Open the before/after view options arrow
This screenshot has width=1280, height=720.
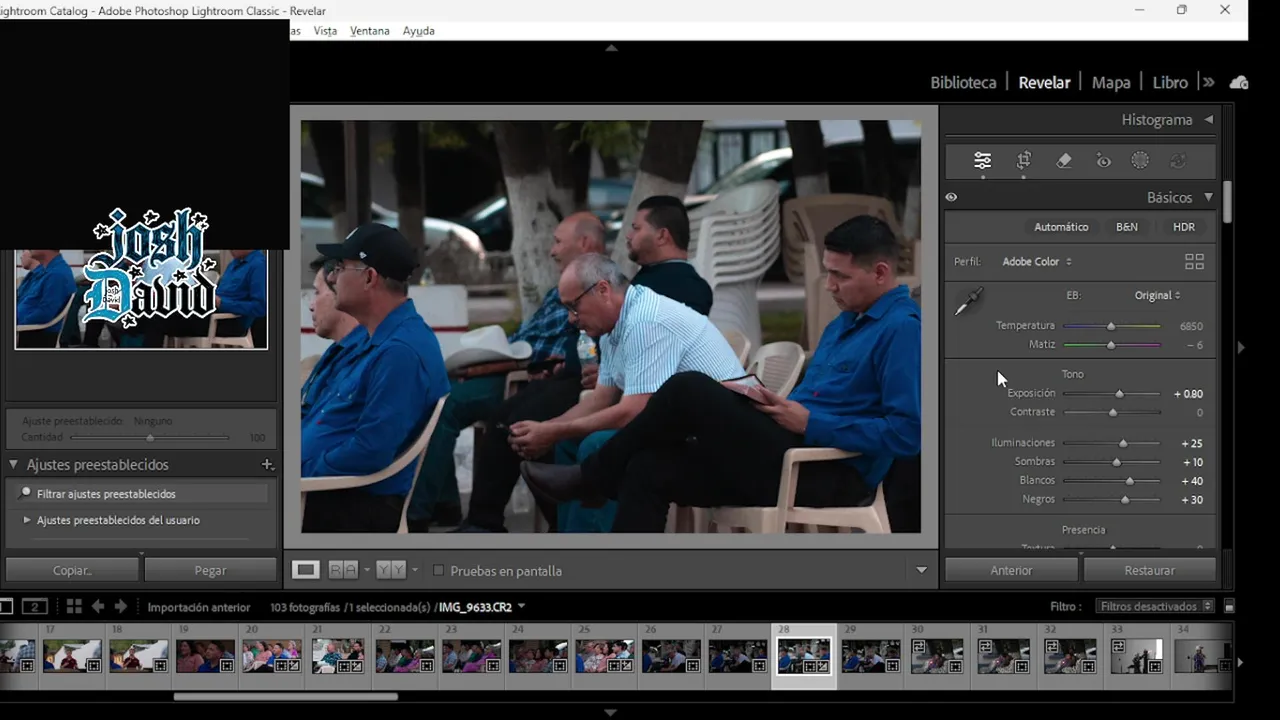[x=366, y=570]
